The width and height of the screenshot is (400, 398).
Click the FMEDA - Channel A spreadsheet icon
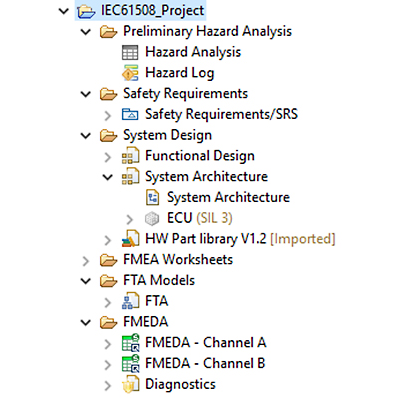click(130, 343)
